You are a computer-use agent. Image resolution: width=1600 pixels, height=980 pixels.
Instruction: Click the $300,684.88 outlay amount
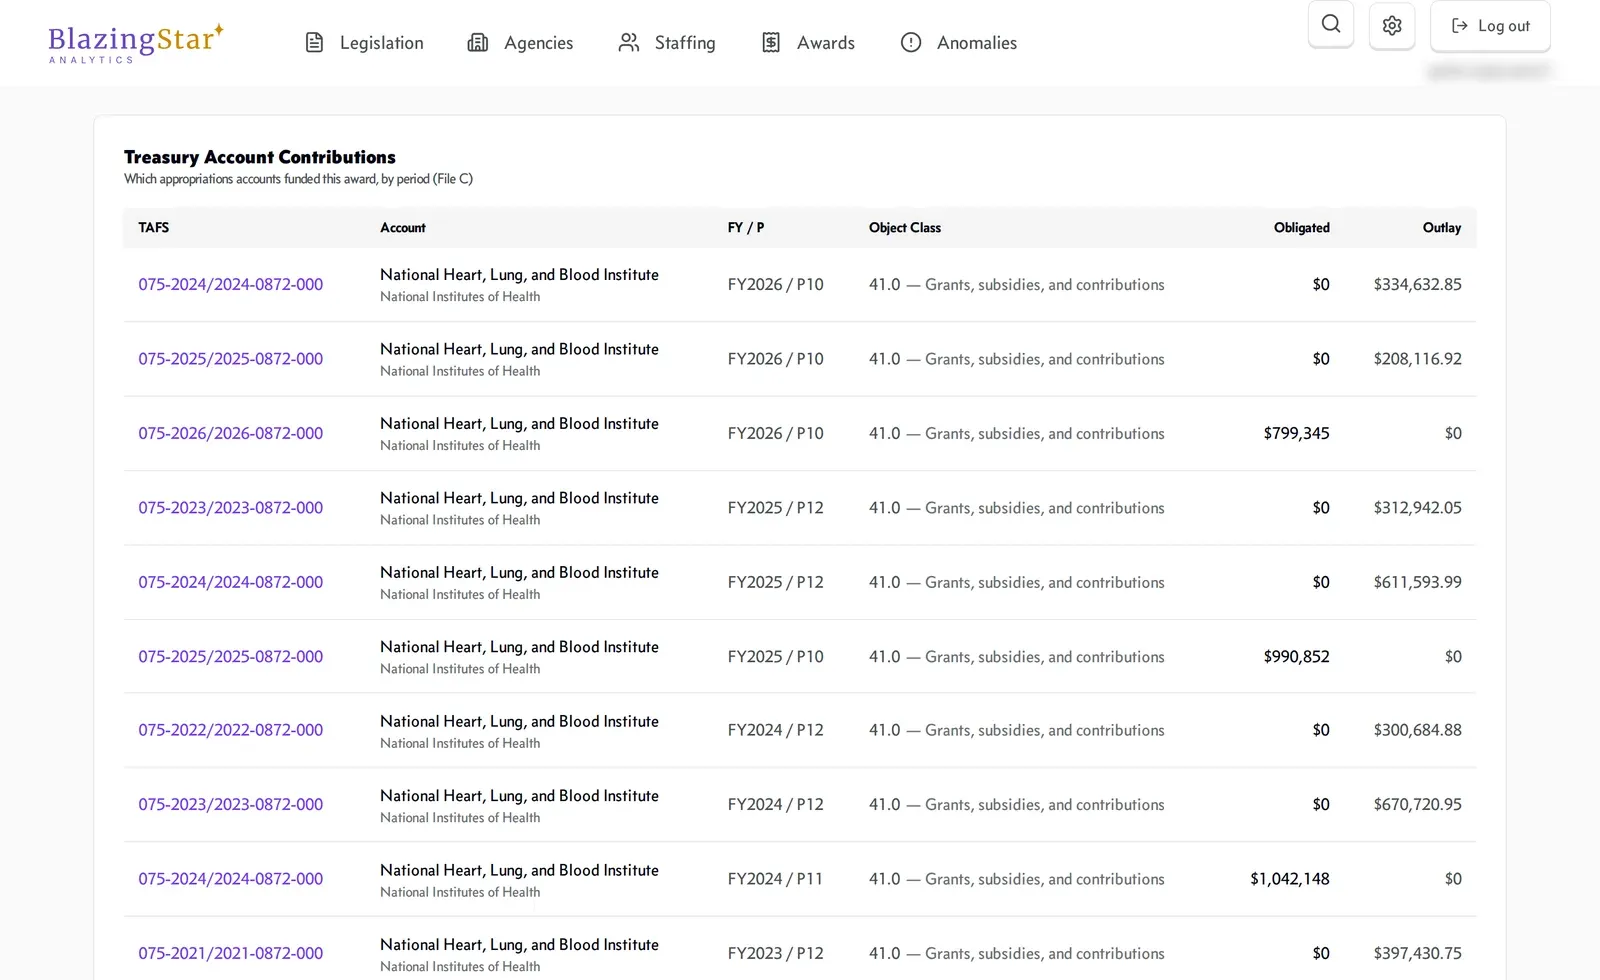1417,730
